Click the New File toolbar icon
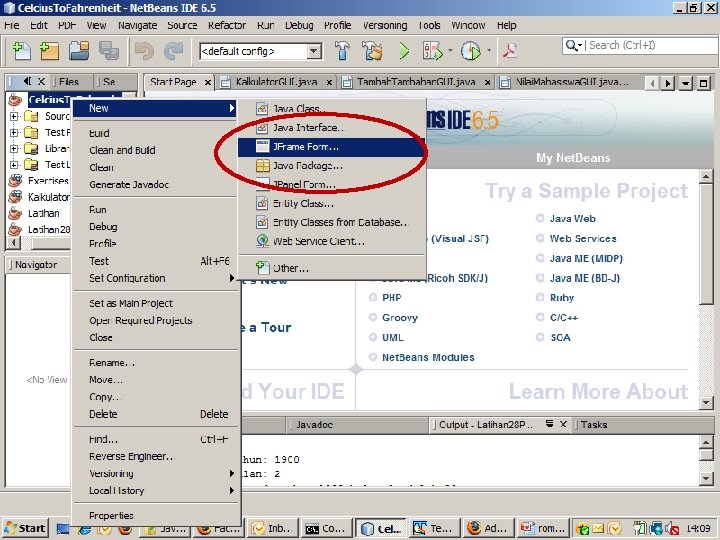720x540 pixels. [21, 51]
